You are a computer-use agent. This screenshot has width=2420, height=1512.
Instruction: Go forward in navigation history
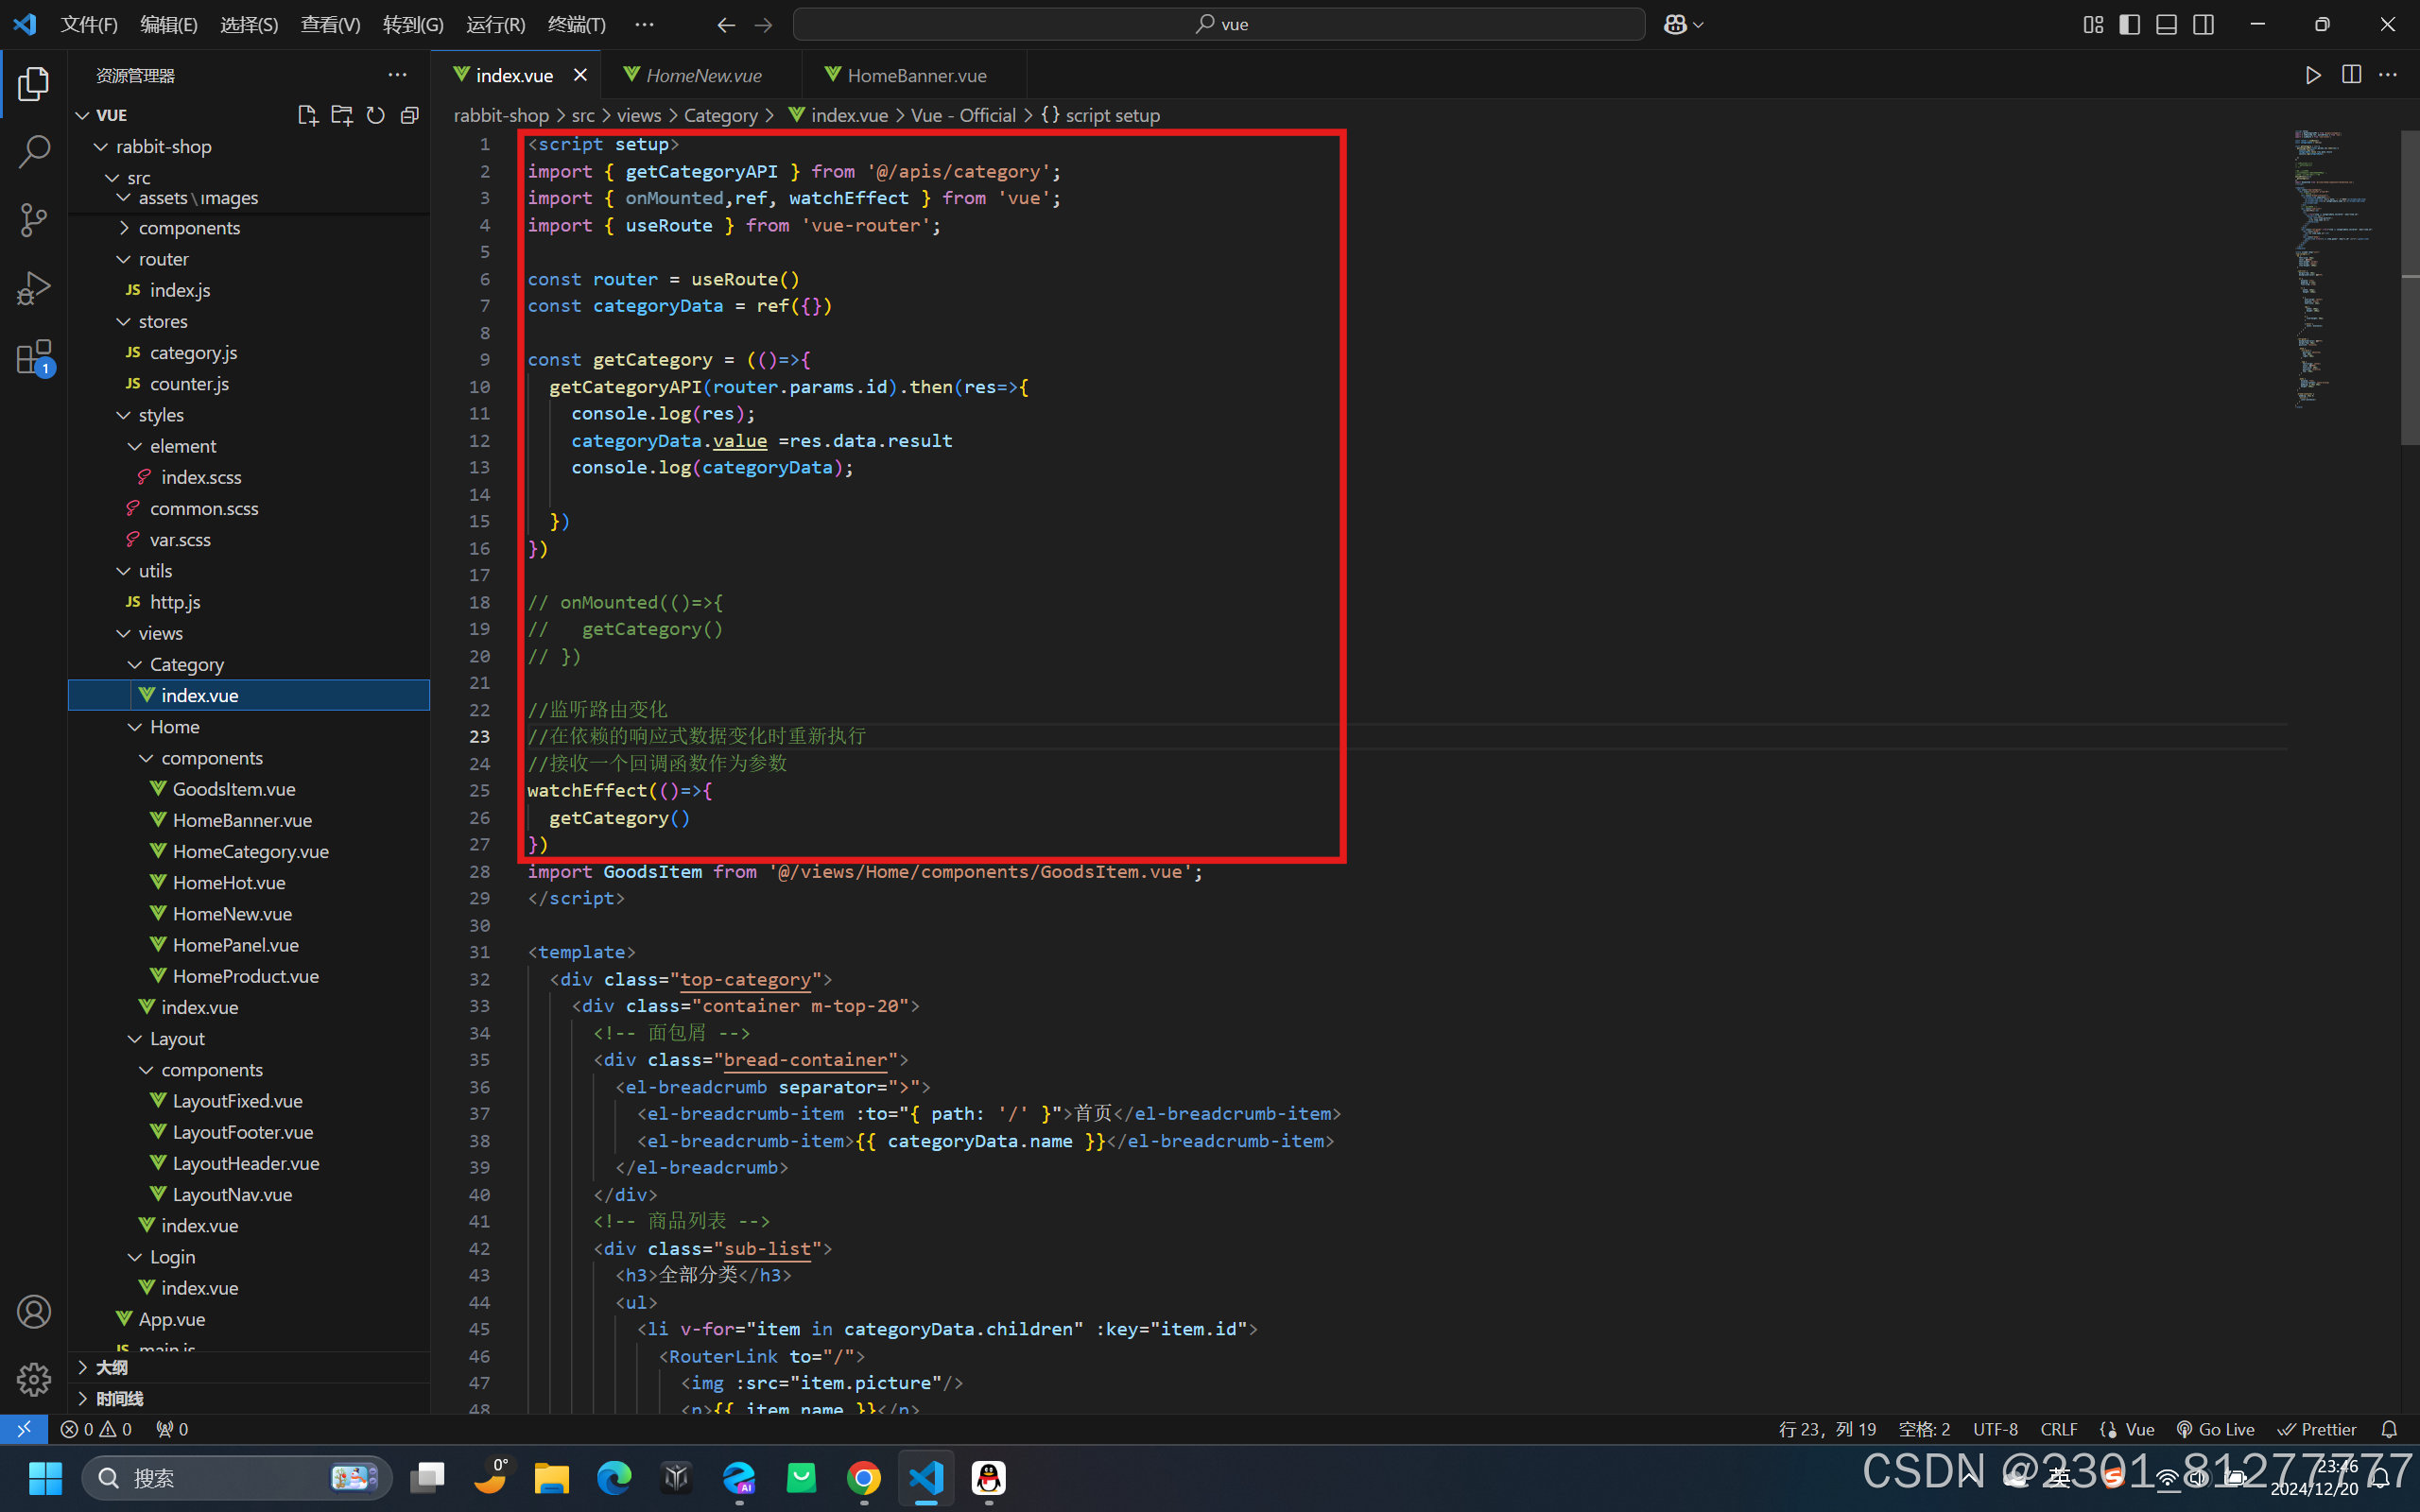pos(763,24)
